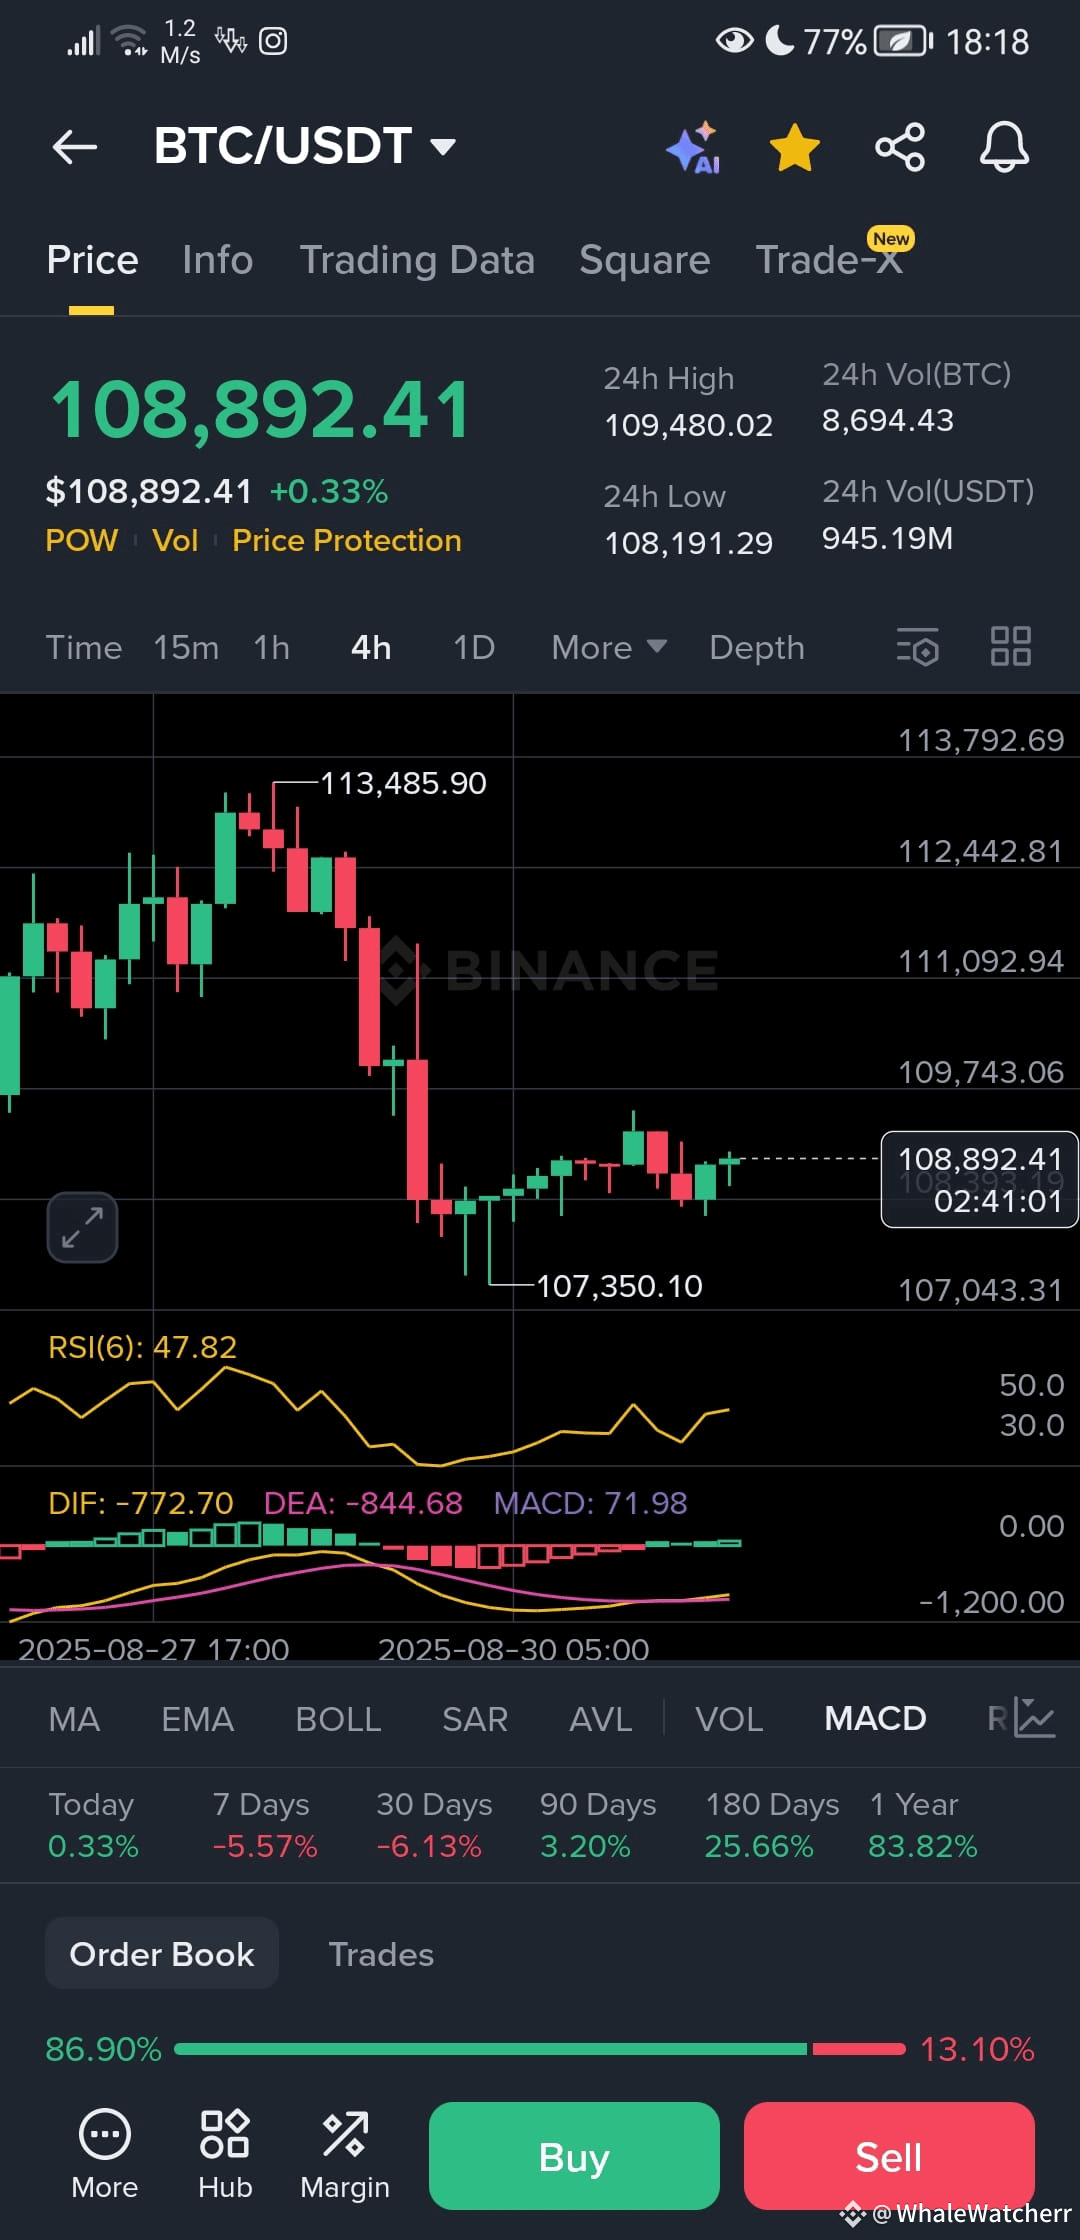Viewport: 1080px width, 2240px height.
Task: Go back using the left arrow
Action: [x=75, y=147]
